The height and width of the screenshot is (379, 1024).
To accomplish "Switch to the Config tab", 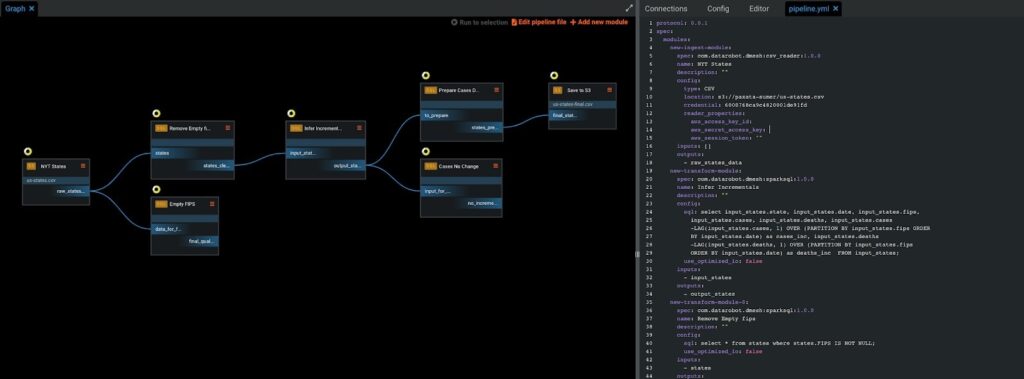I will click(718, 8).
